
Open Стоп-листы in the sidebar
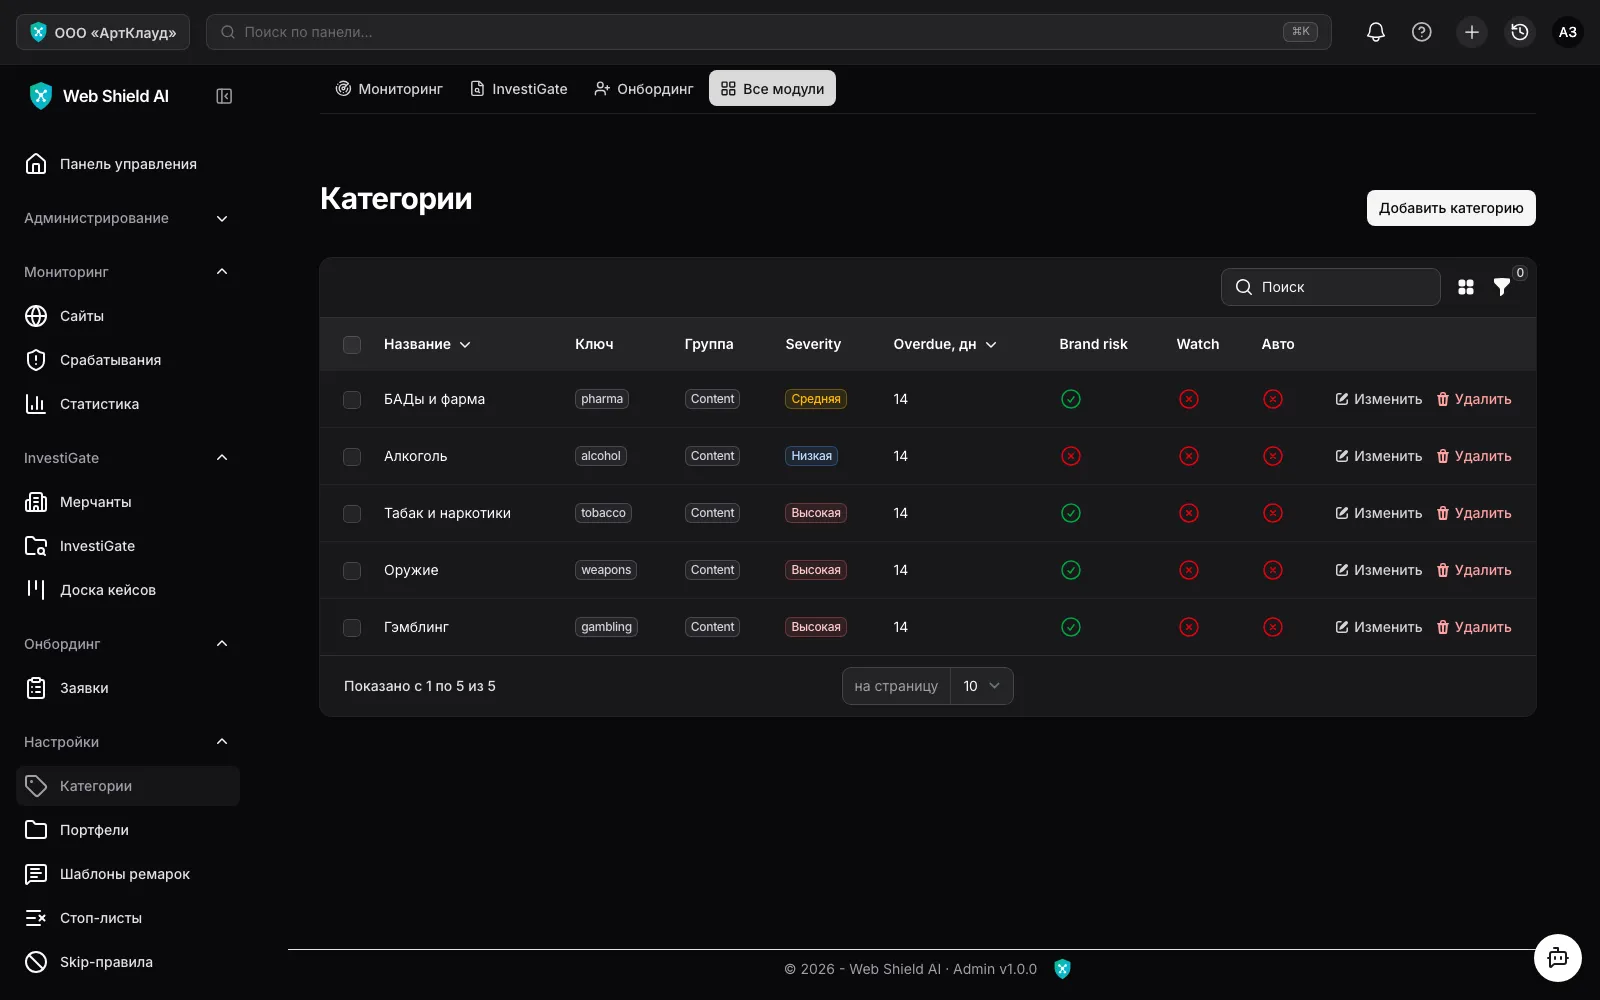128,918
